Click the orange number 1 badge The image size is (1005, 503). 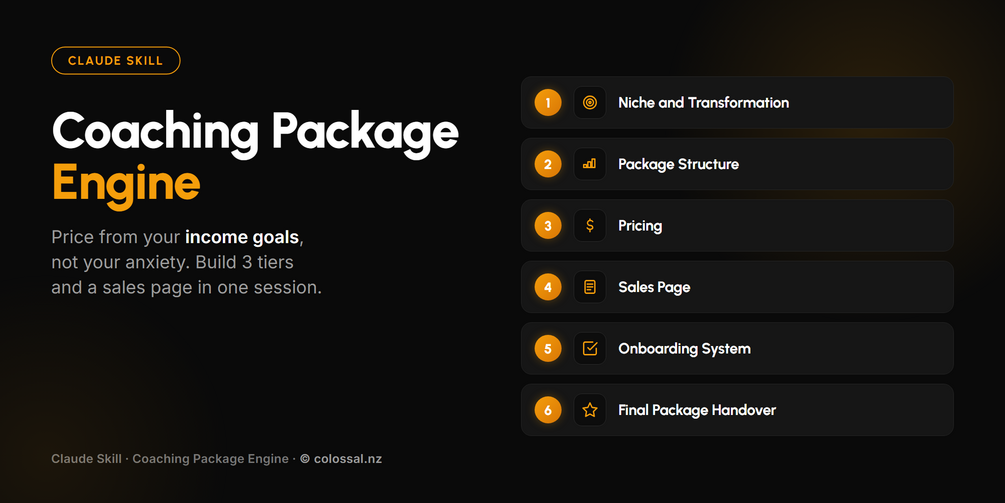pyautogui.click(x=548, y=103)
